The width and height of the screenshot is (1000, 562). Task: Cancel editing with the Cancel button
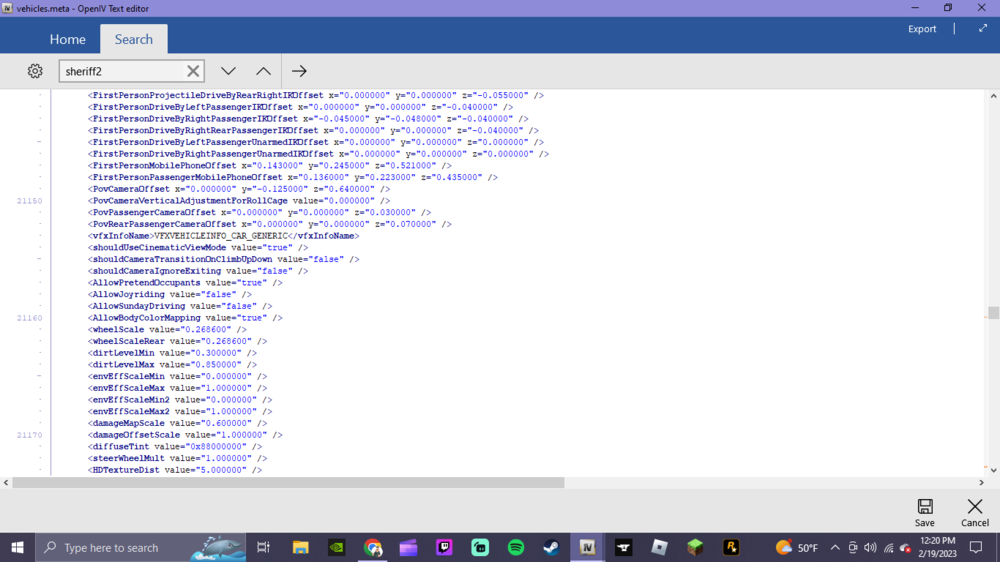tap(974, 513)
